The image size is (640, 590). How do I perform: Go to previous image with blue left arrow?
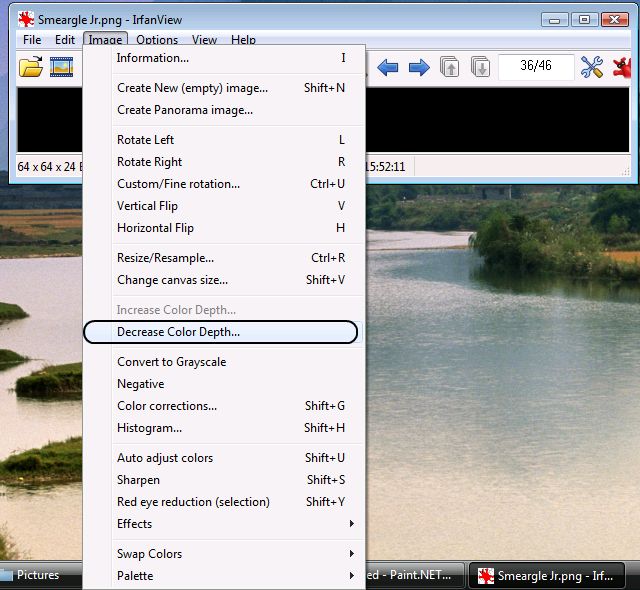click(387, 67)
